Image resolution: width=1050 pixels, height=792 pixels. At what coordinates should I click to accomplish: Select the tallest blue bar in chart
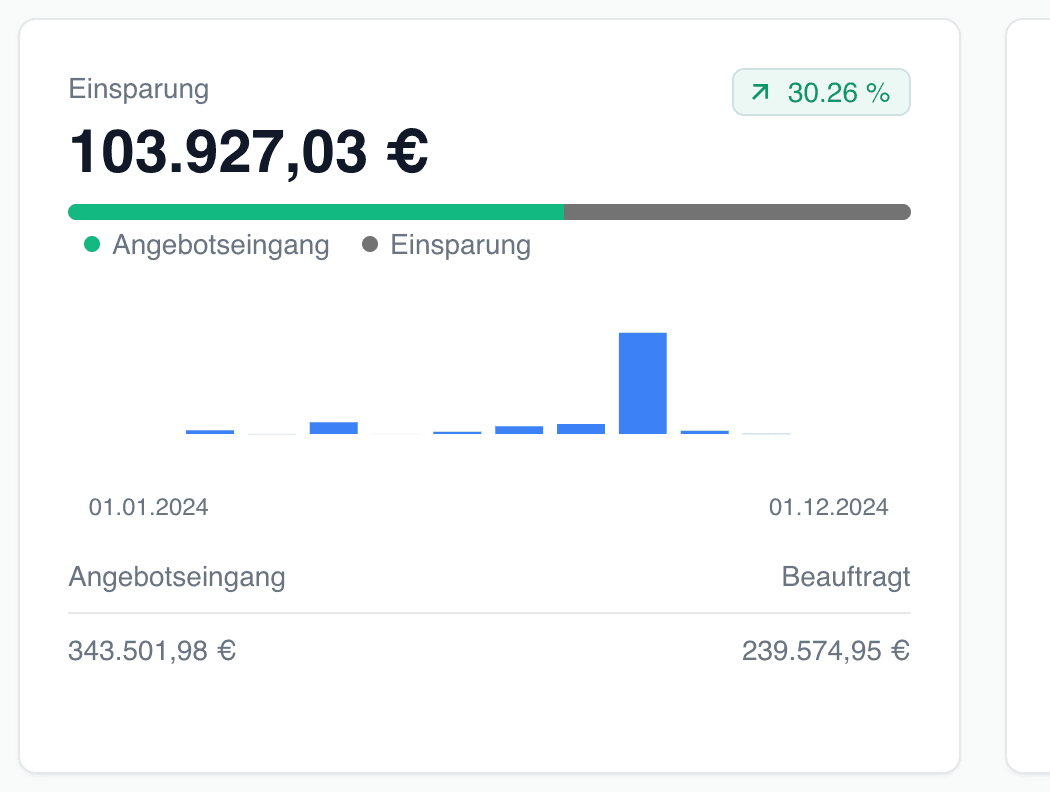643,383
